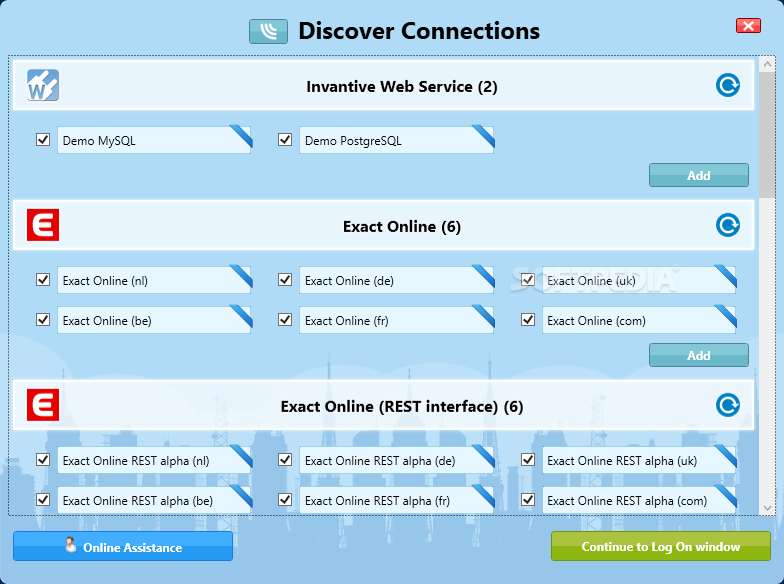
Task: Click ribbon on Exact Online REST alpha (fr)
Action: pyautogui.click(x=483, y=497)
